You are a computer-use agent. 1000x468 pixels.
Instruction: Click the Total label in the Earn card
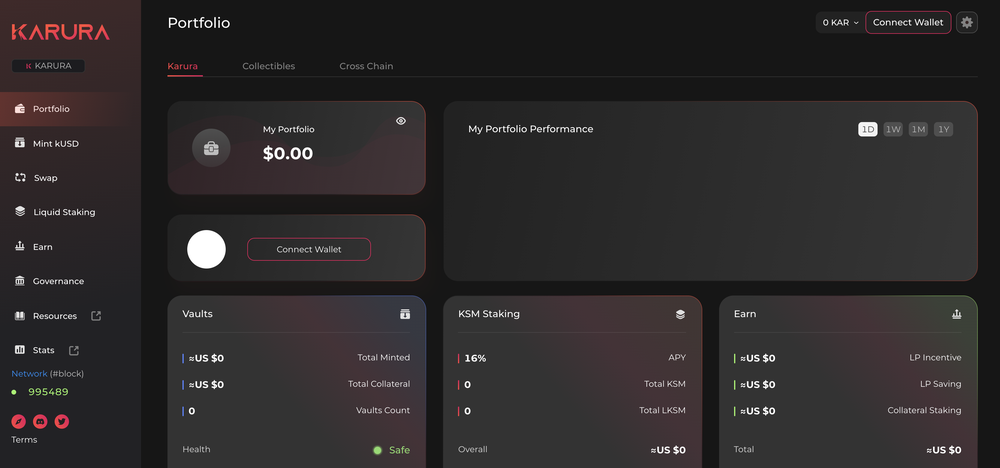pyautogui.click(x=744, y=450)
